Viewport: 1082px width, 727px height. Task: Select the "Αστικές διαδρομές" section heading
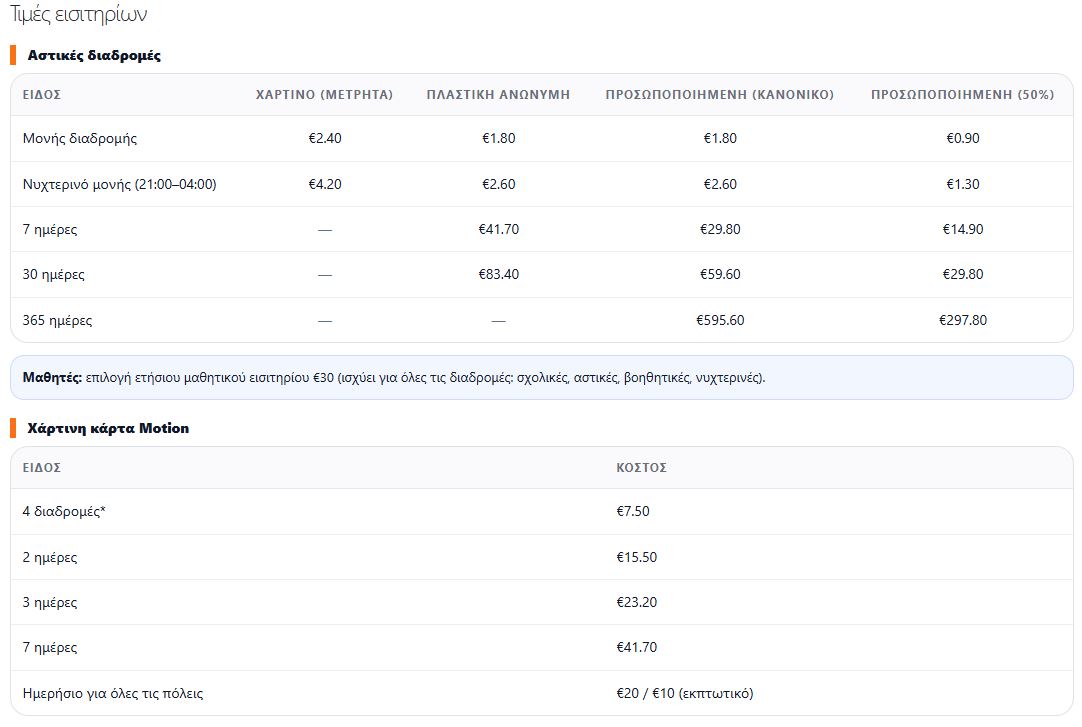pyautogui.click(x=94, y=55)
